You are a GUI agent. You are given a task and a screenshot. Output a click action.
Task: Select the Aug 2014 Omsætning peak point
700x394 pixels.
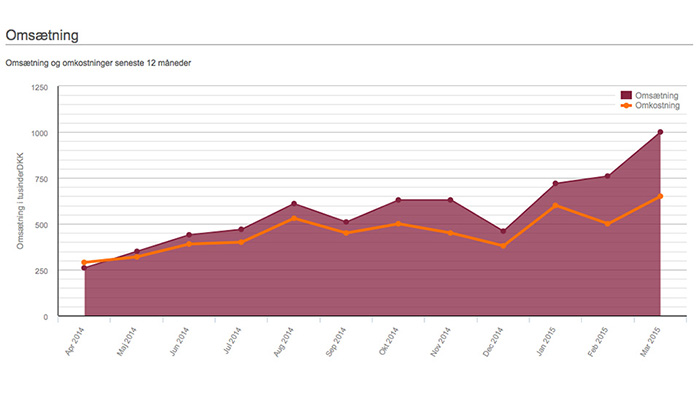(x=294, y=204)
